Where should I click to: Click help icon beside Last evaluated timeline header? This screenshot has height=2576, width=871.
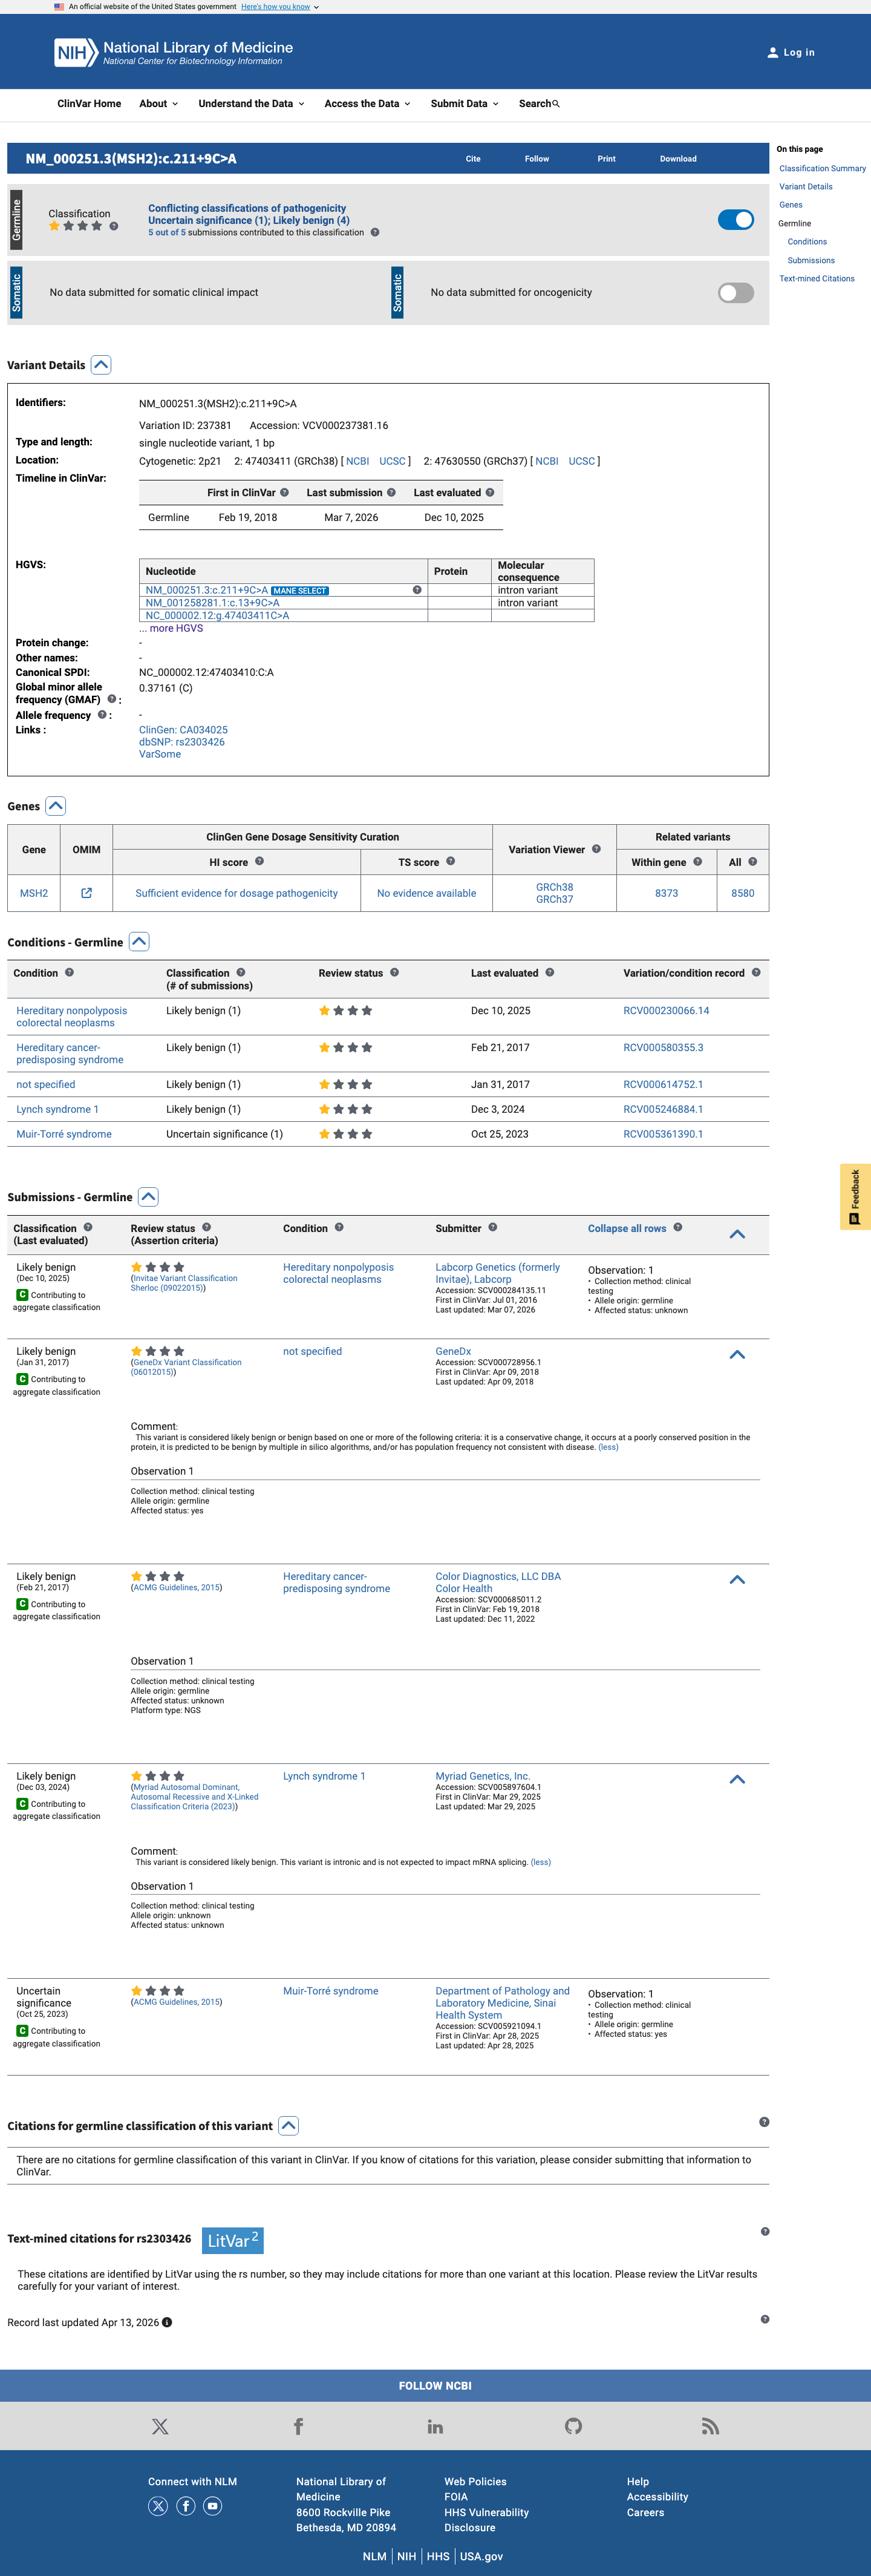pos(490,492)
